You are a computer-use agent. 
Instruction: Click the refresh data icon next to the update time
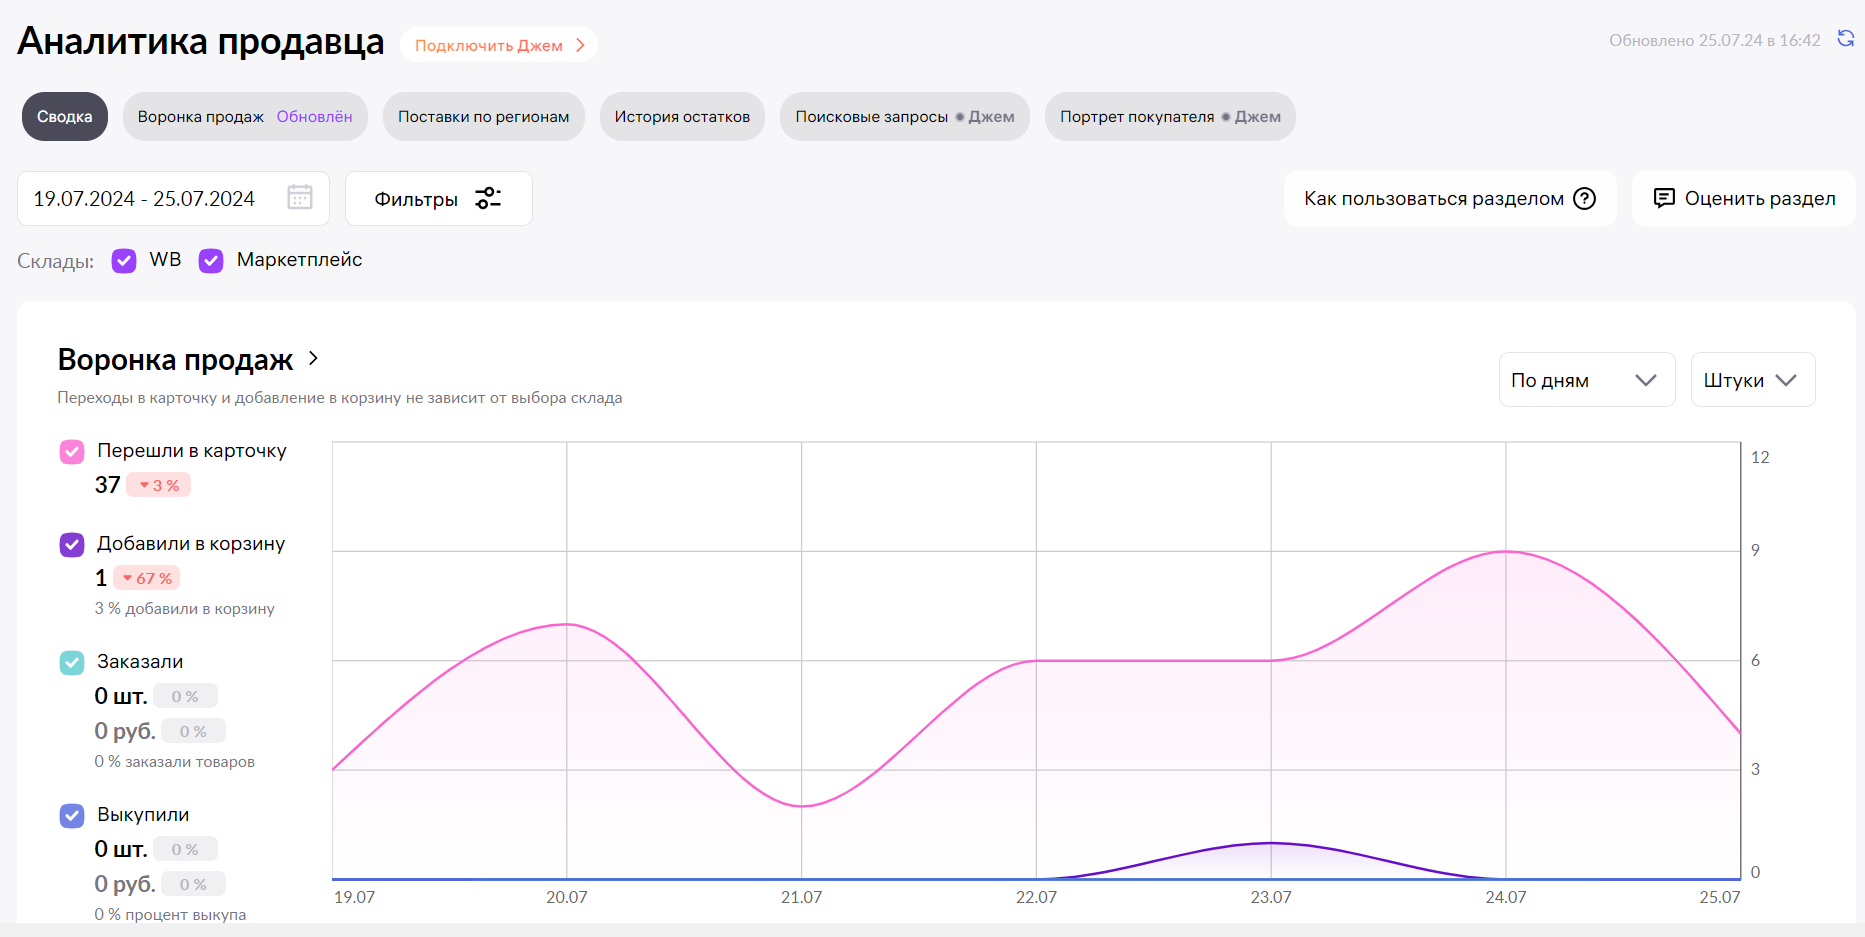1846,39
